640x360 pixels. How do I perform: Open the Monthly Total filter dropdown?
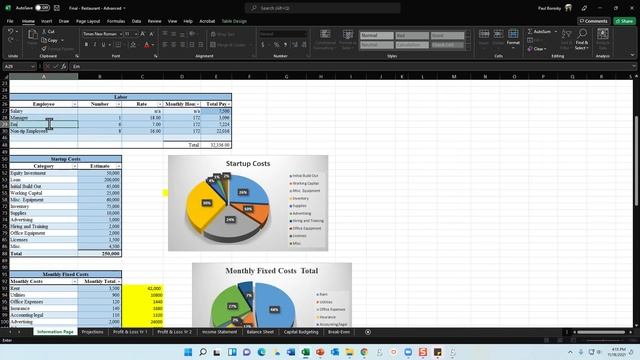point(119,282)
